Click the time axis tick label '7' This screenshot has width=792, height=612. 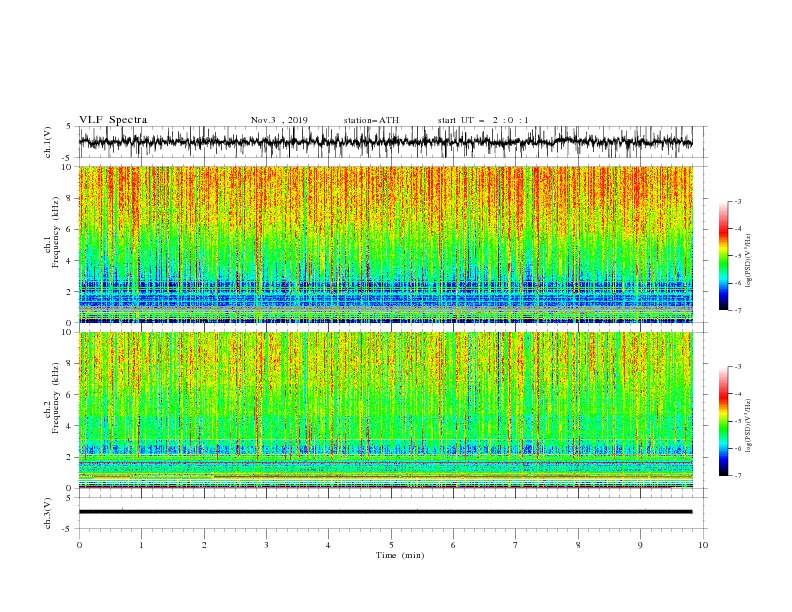click(x=516, y=545)
